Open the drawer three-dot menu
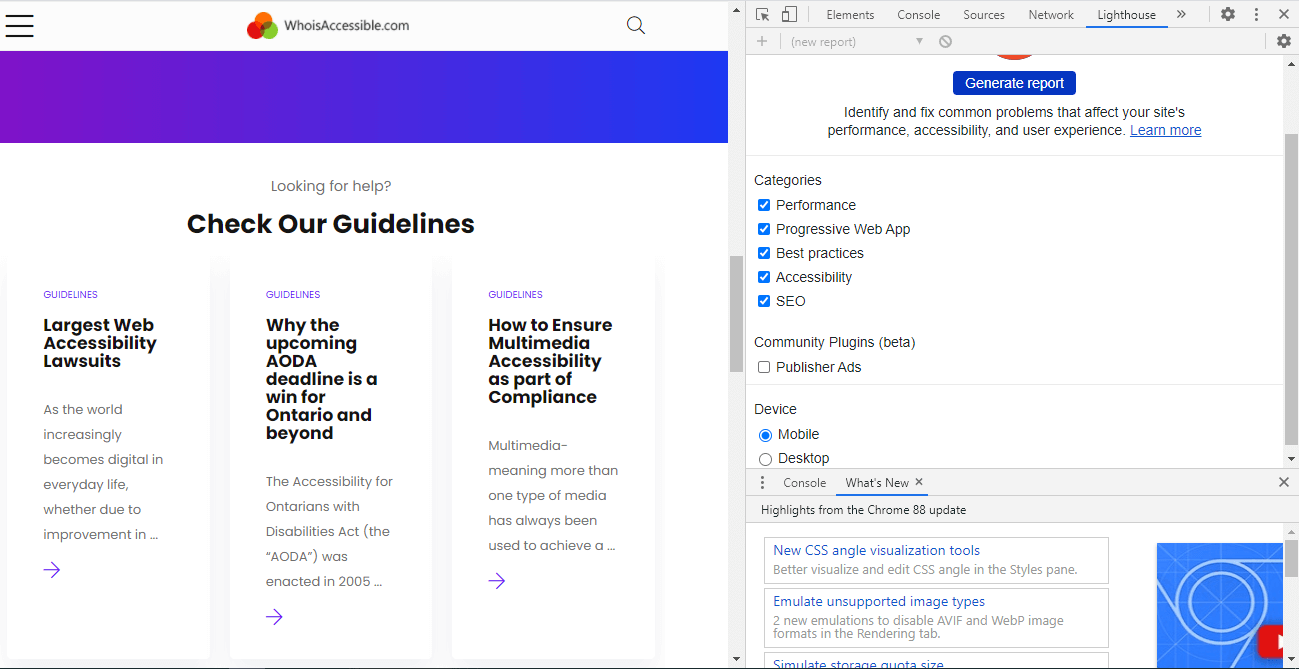The image size is (1299, 669). pyautogui.click(x=762, y=482)
